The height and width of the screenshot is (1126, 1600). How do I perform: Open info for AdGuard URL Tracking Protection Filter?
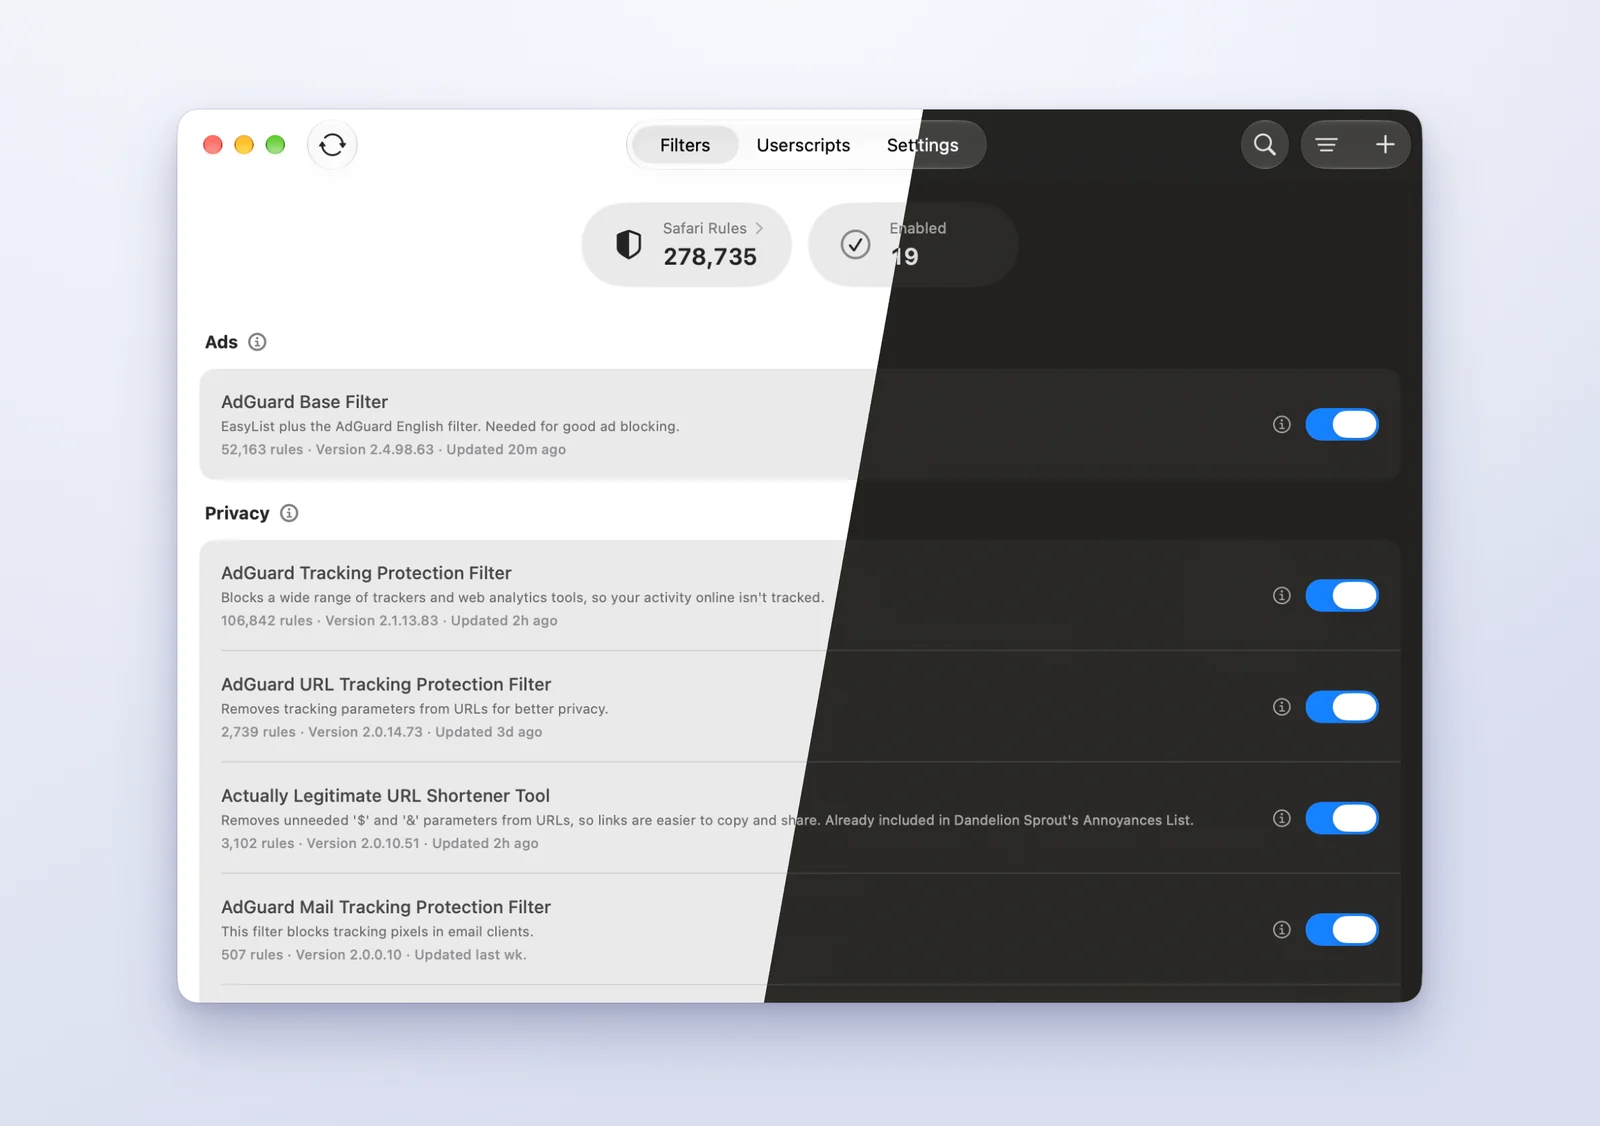click(1281, 707)
